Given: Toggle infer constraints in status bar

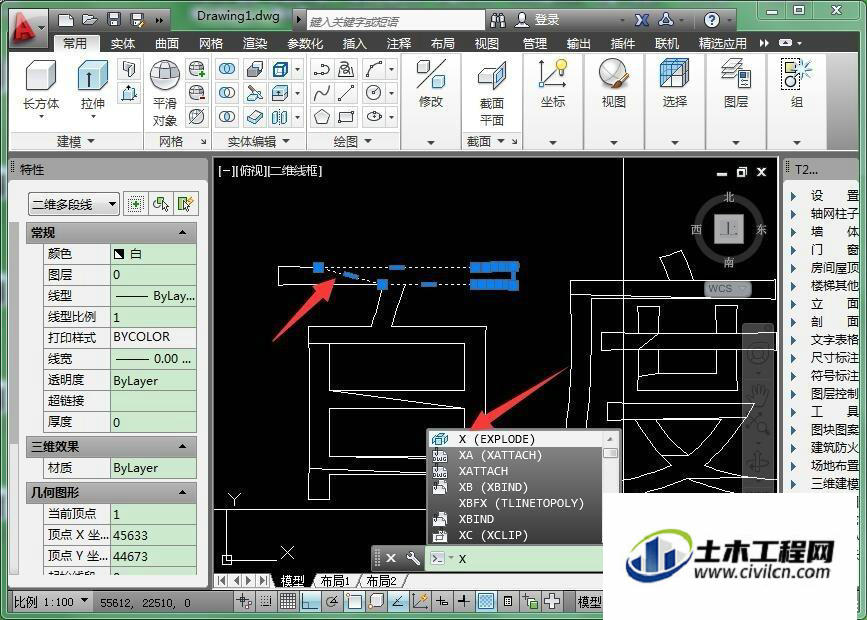Looking at the screenshot, I should (x=244, y=601).
